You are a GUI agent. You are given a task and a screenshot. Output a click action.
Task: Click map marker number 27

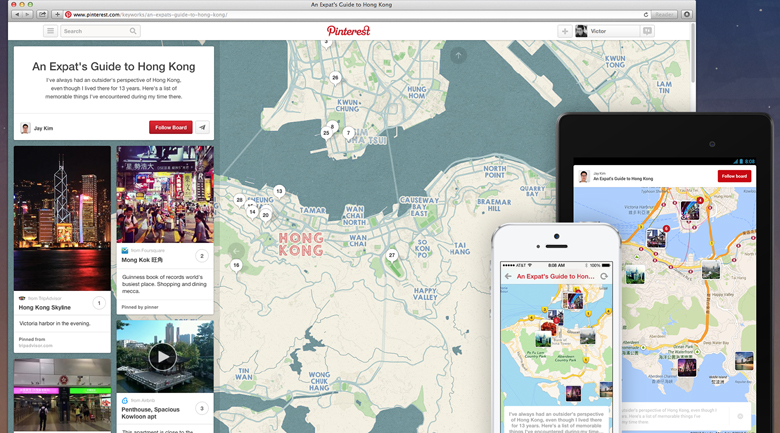pos(392,255)
